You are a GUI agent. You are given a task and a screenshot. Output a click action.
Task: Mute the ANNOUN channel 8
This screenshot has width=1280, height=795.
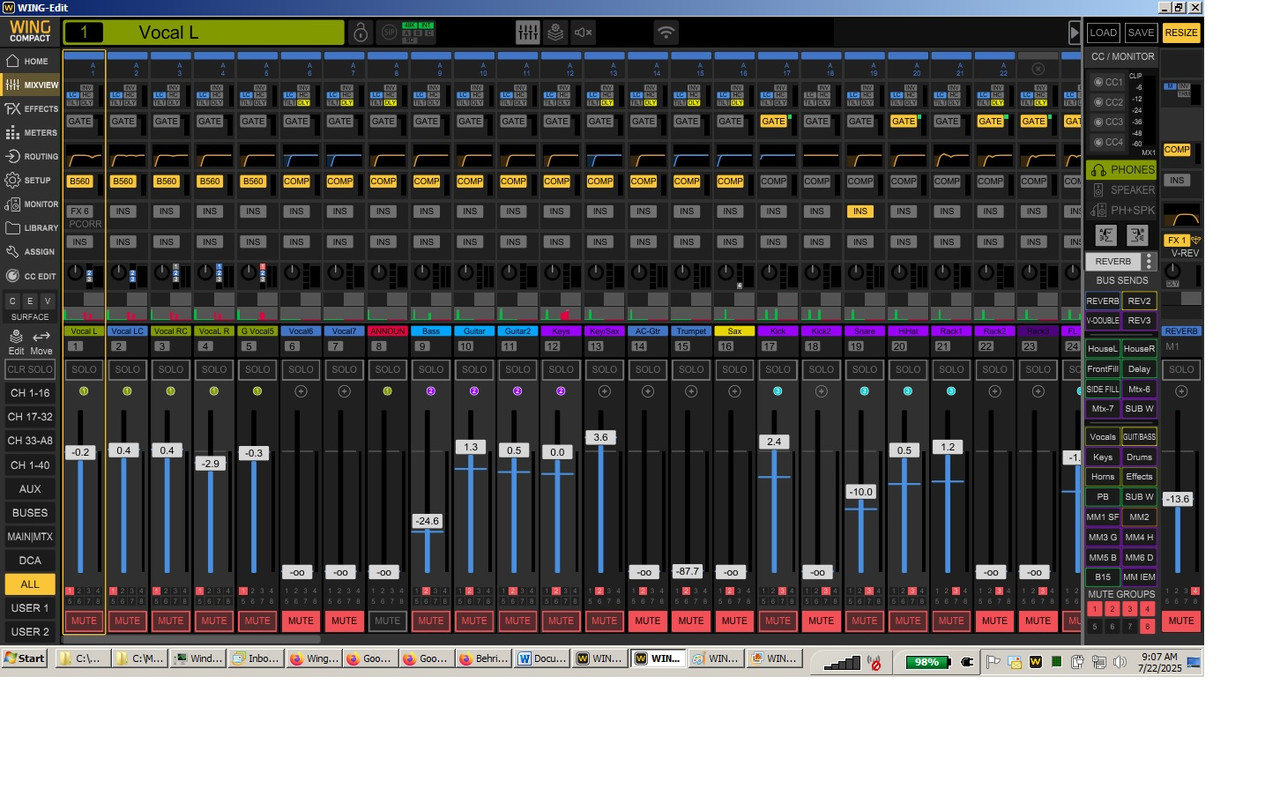[387, 621]
